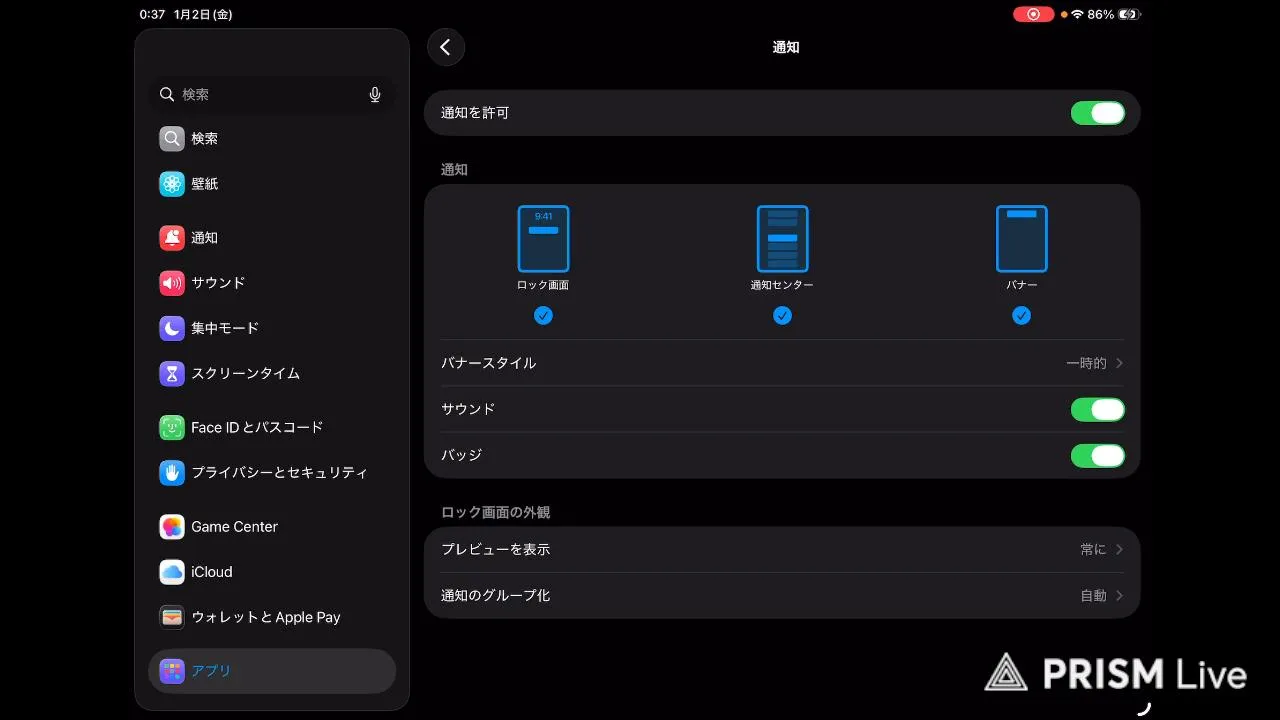The width and height of the screenshot is (1280, 720).
Task: Click the 一時的 banner style value
Action: tap(1086, 363)
